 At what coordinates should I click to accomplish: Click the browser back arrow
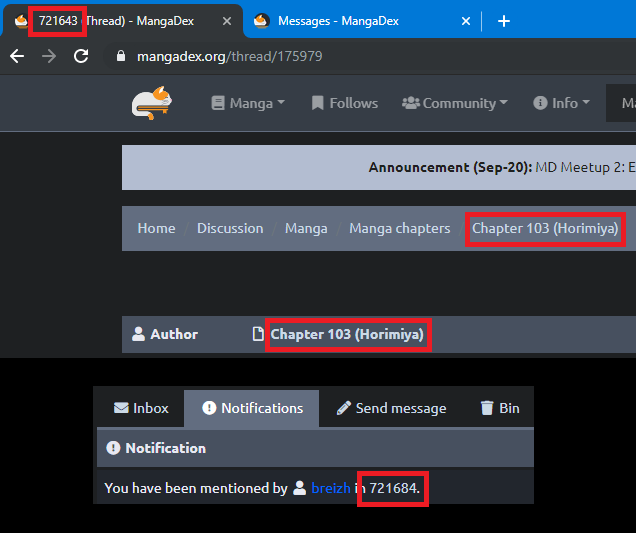pyautogui.click(x=17, y=56)
